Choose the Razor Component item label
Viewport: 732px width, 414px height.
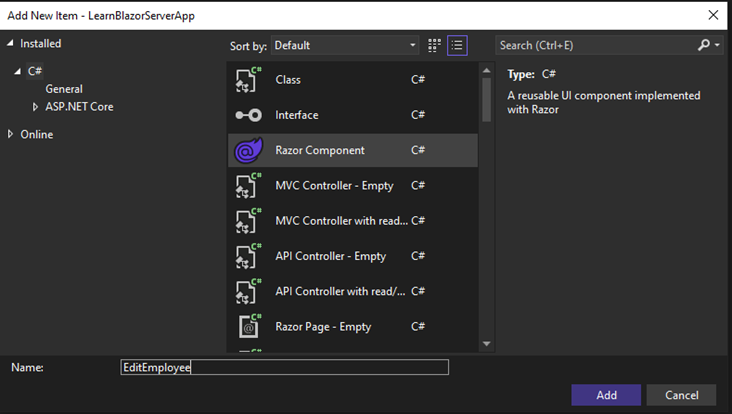point(320,150)
